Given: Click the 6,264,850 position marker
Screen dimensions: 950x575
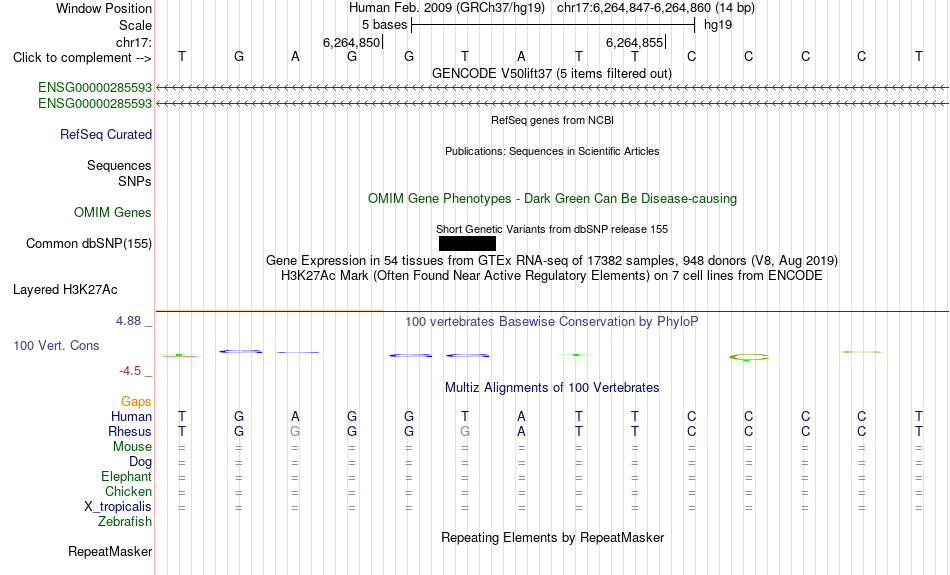Looking at the screenshot, I should pyautogui.click(x=351, y=42).
